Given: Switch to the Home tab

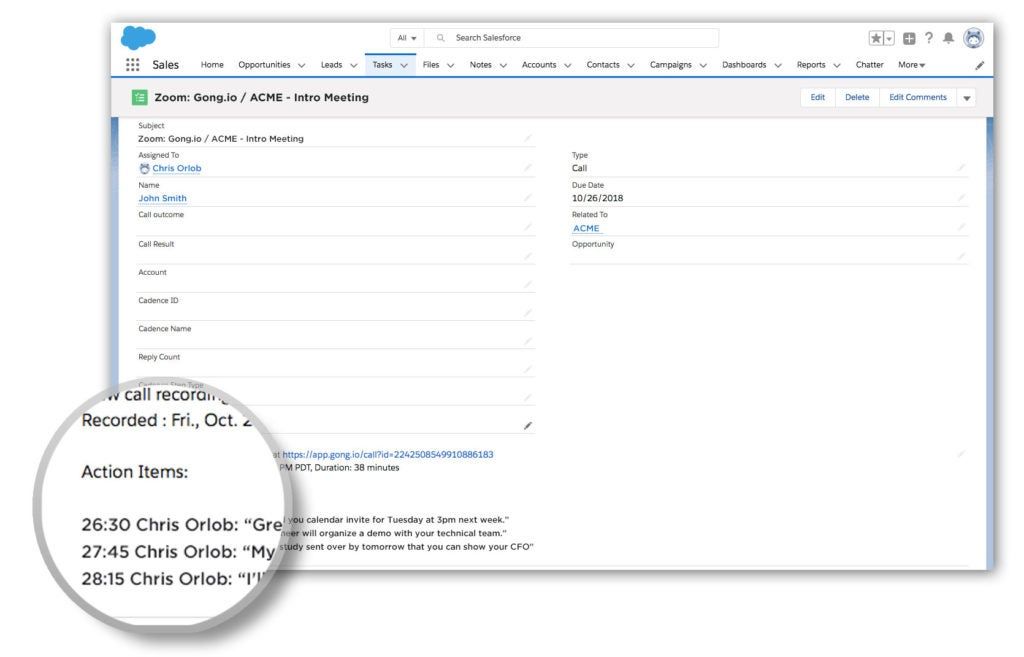Looking at the screenshot, I should 211,64.
